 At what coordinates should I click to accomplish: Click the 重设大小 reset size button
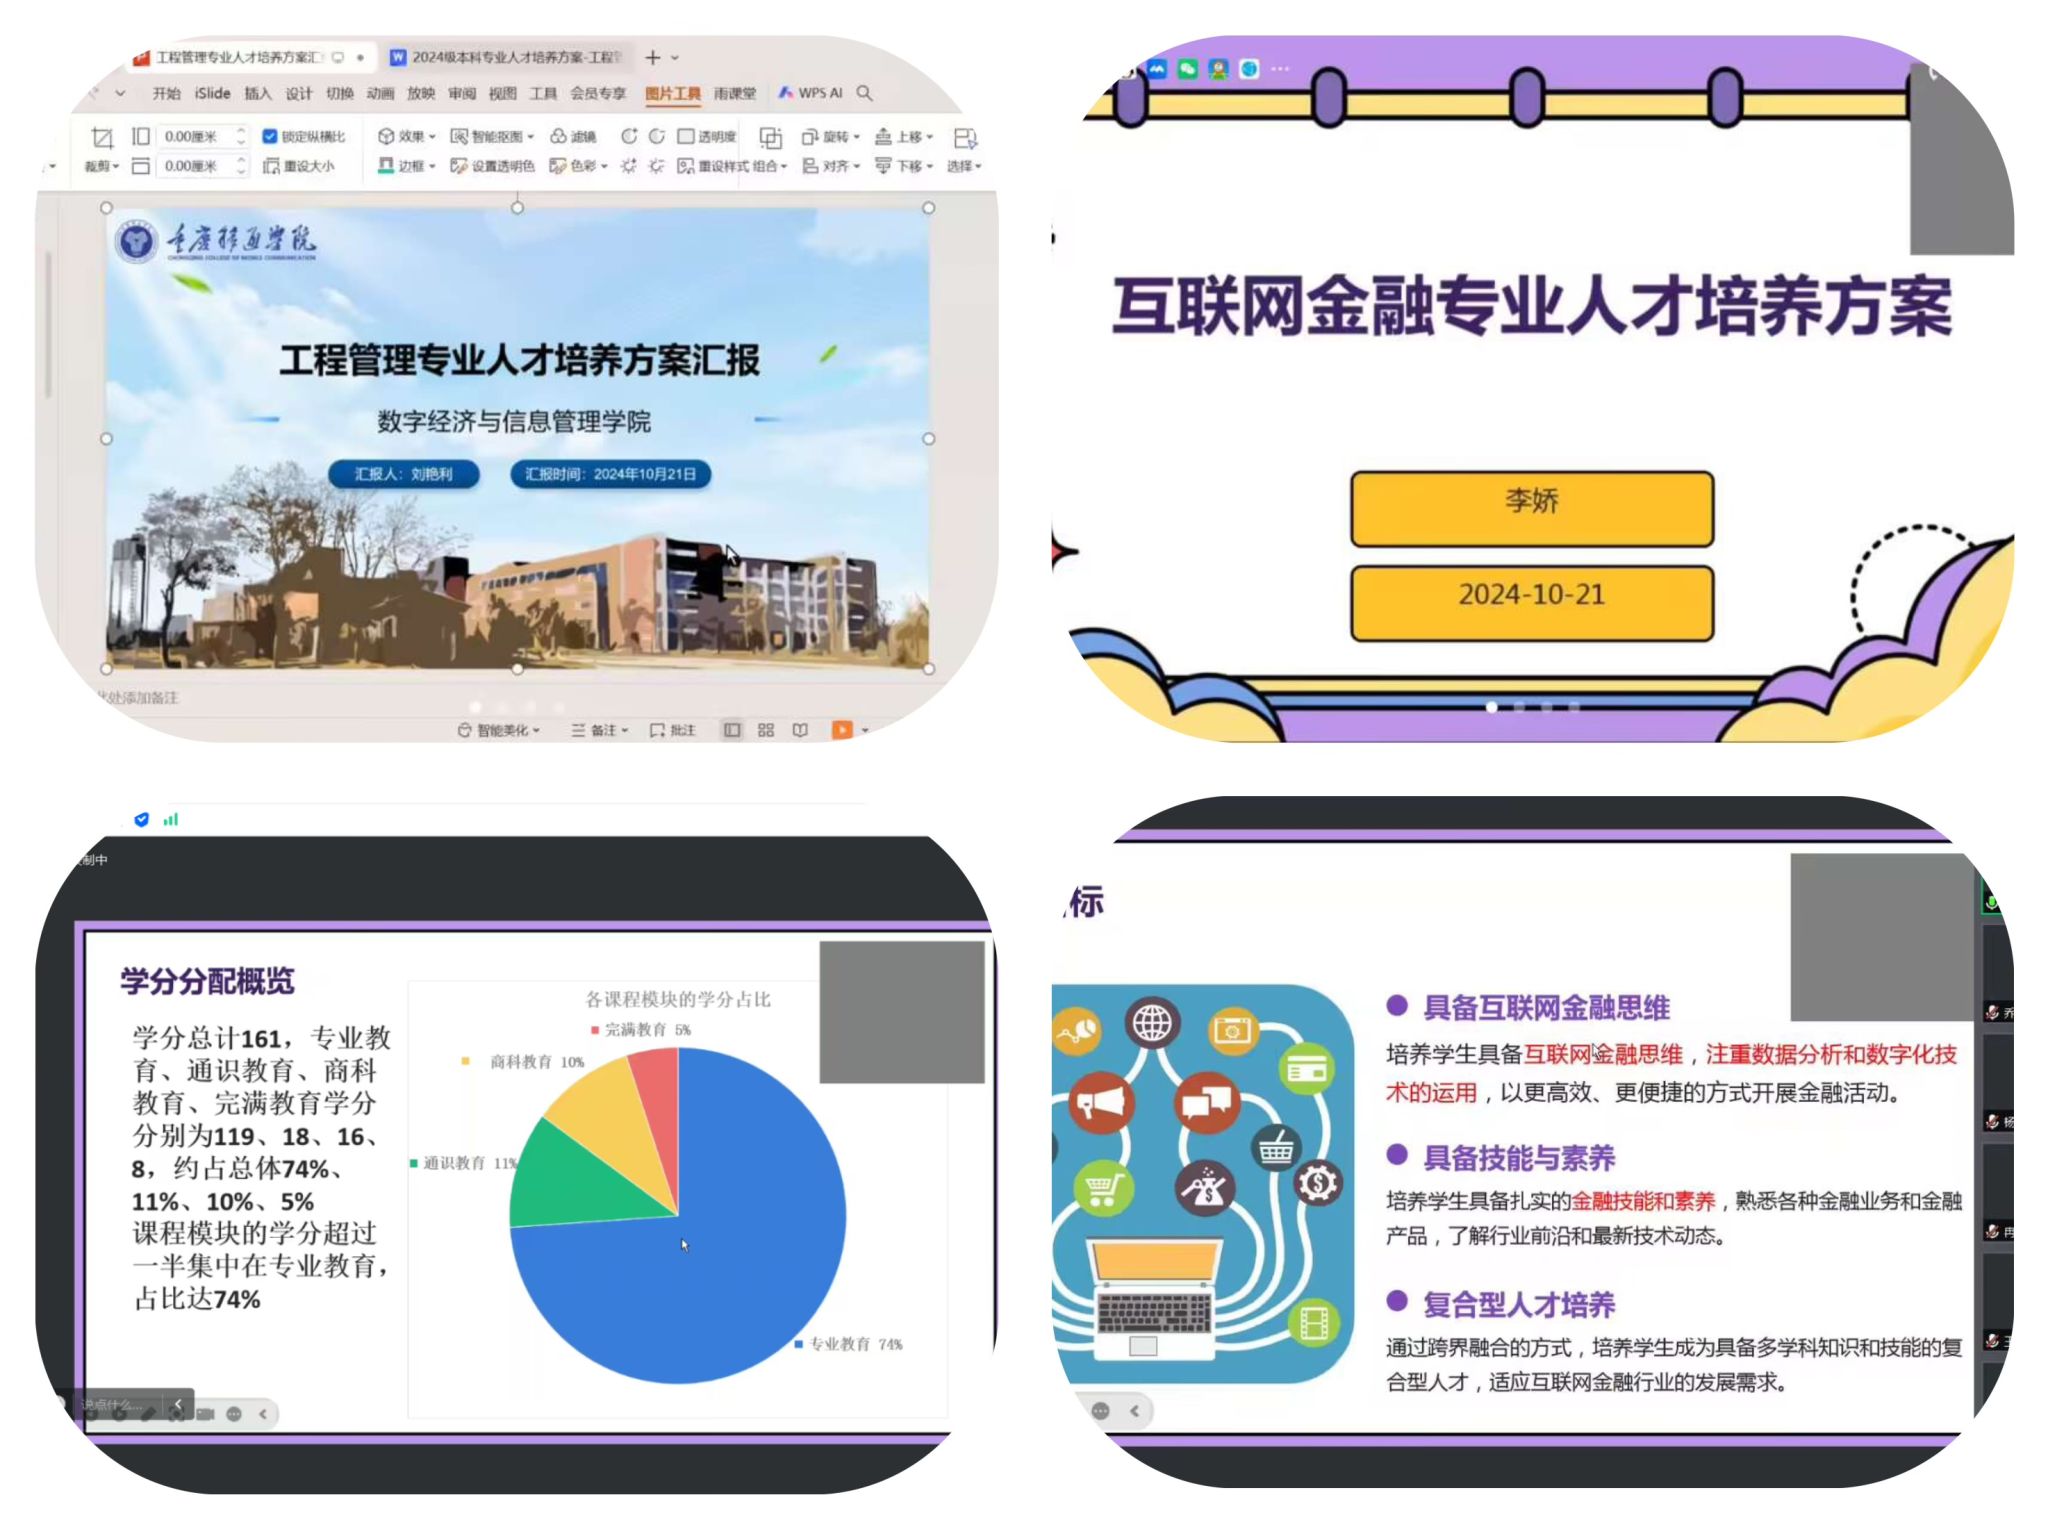coord(298,166)
